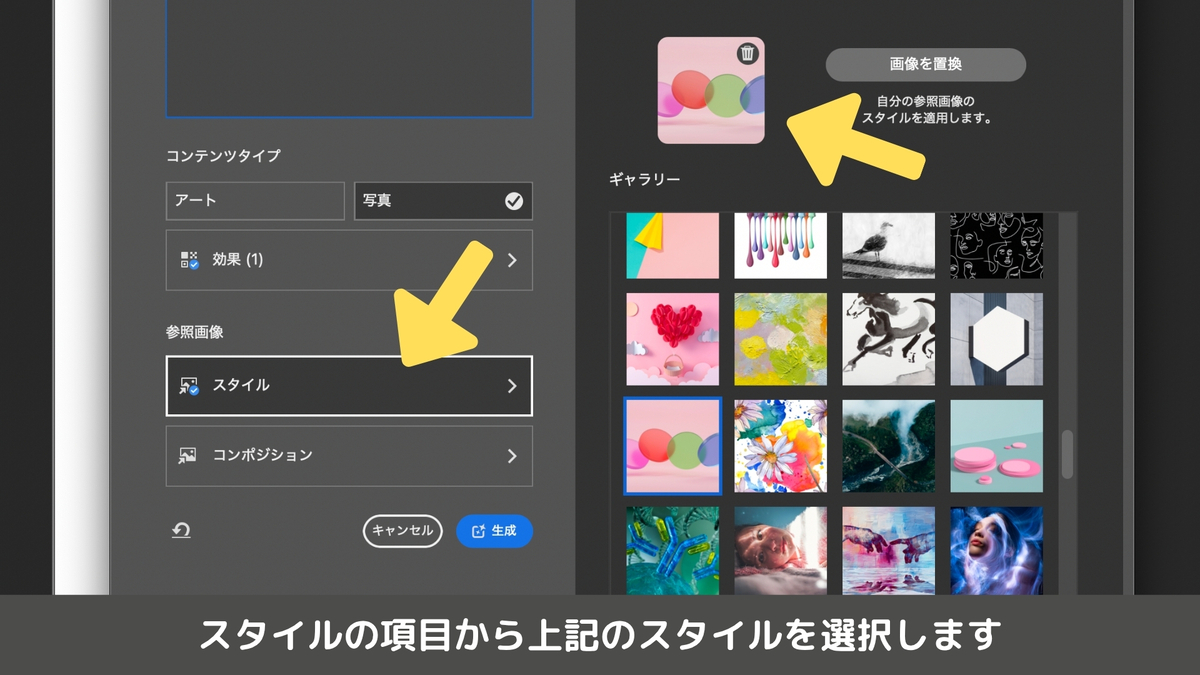Open the スタイル row chevron

[x=512, y=386]
